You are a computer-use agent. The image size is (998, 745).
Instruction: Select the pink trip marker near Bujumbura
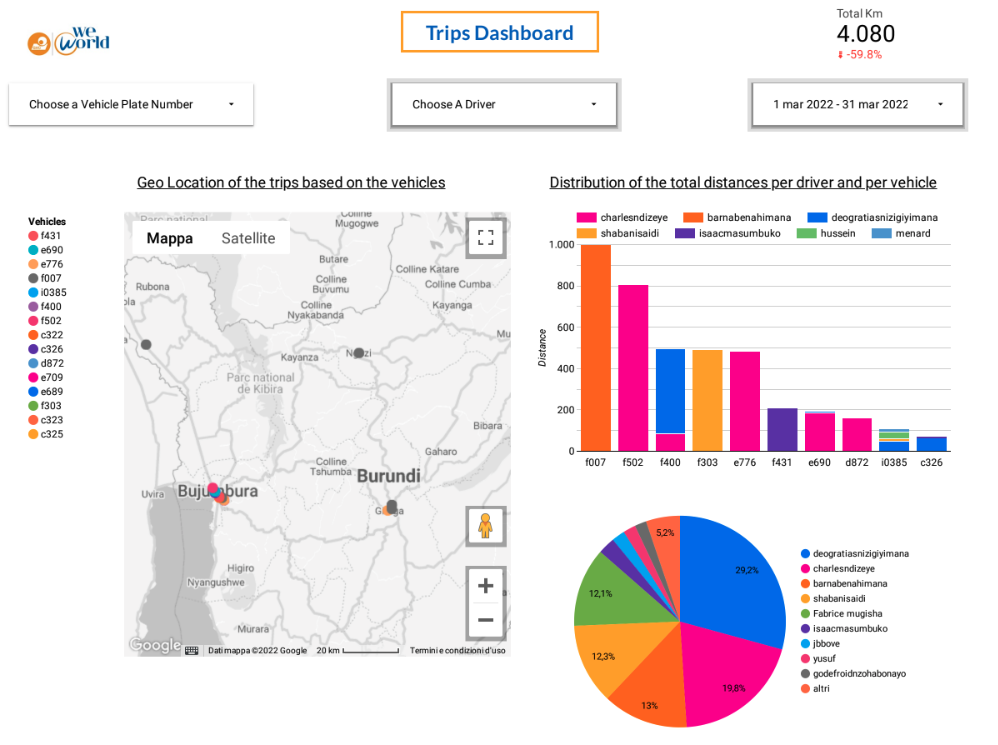point(213,490)
